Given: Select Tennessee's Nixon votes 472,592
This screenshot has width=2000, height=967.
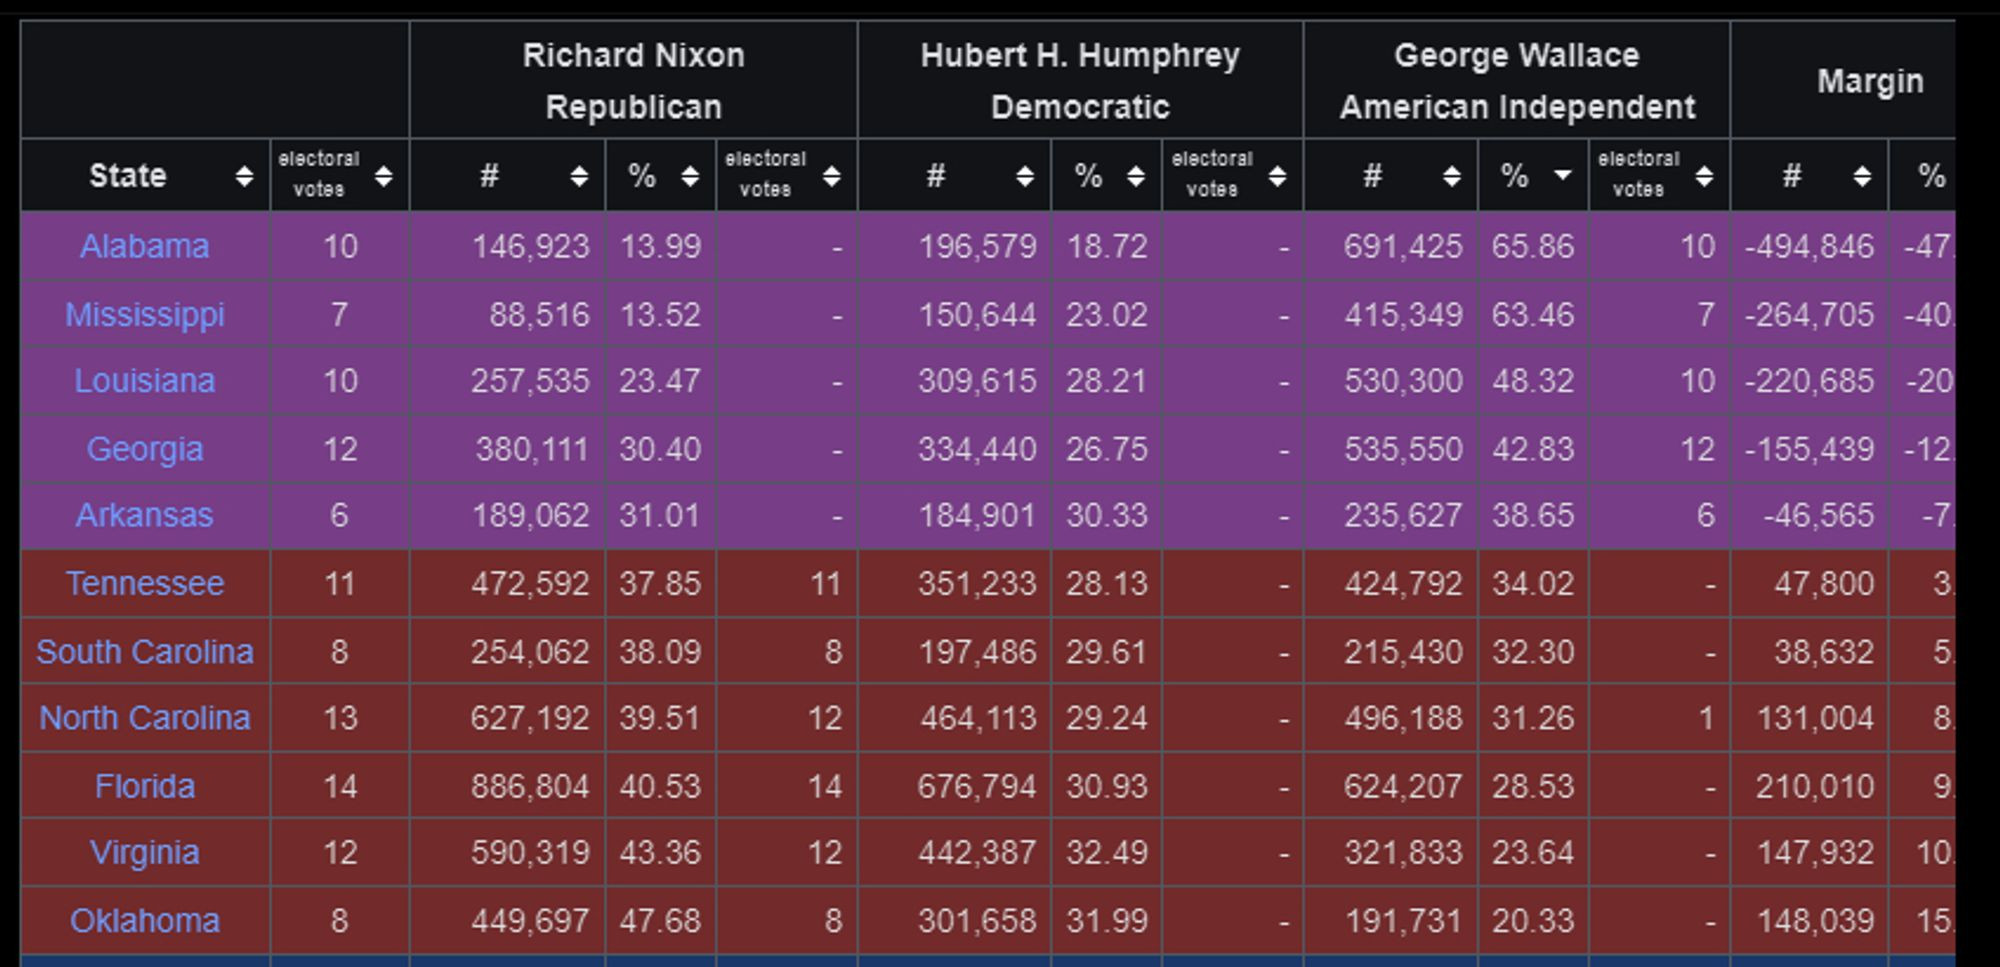Looking at the screenshot, I should tap(530, 583).
